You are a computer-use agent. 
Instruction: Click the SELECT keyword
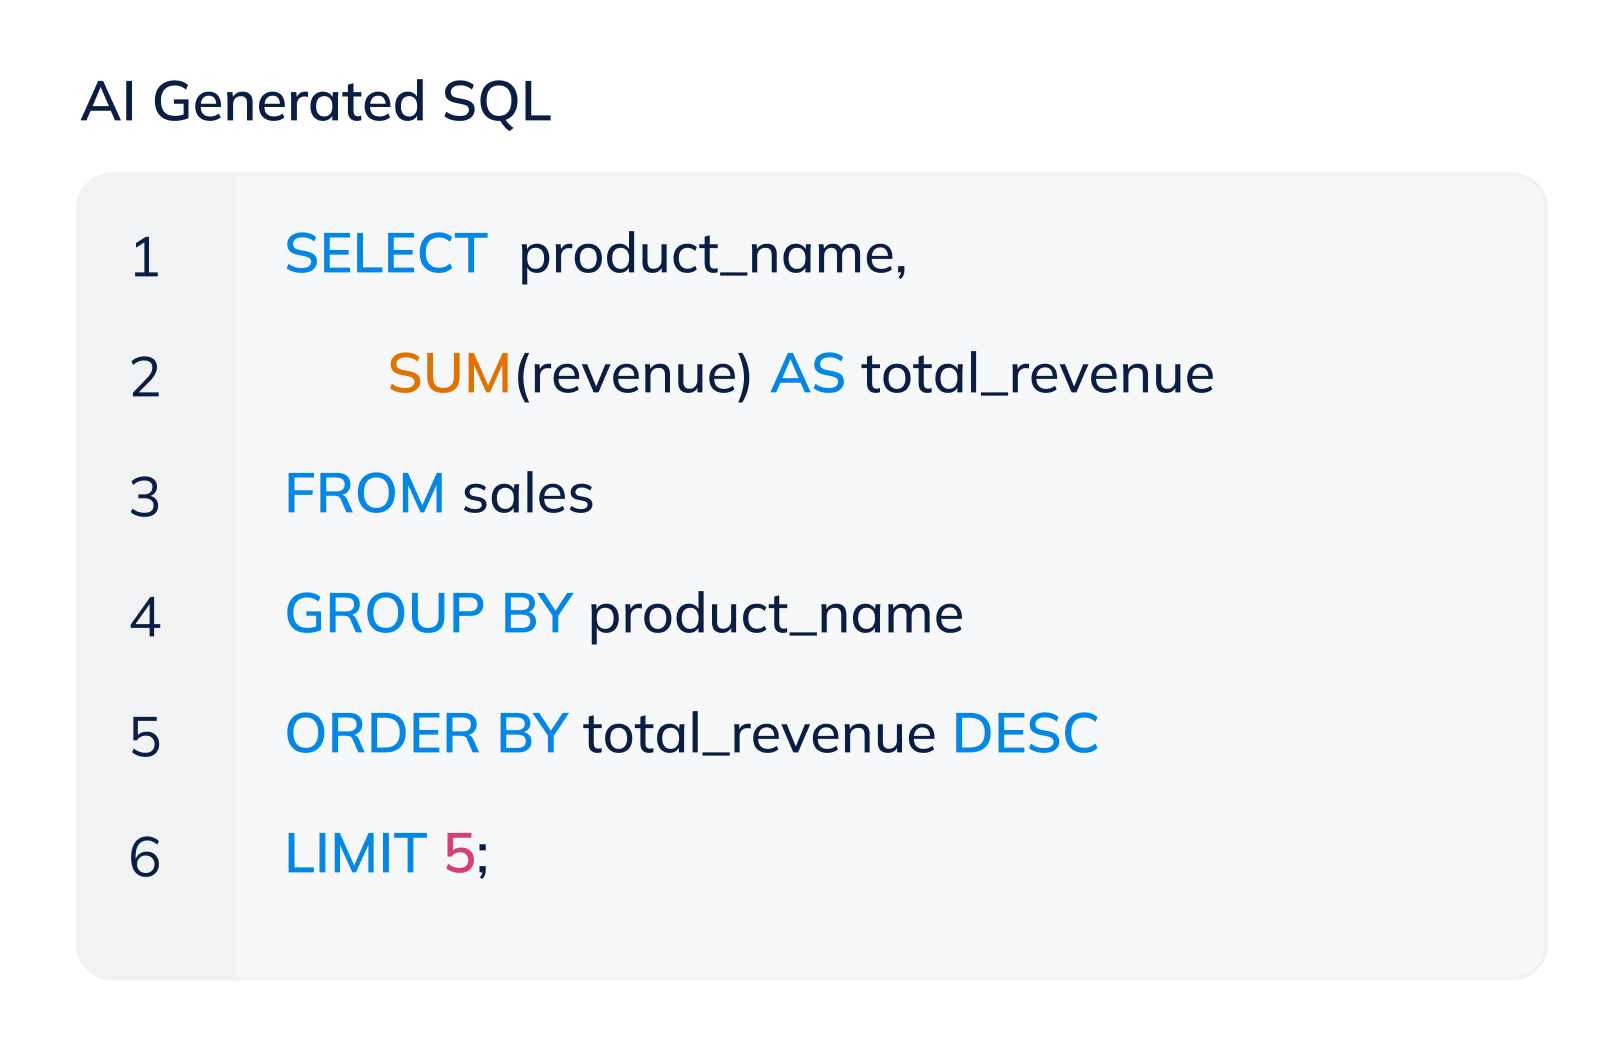[x=386, y=254]
